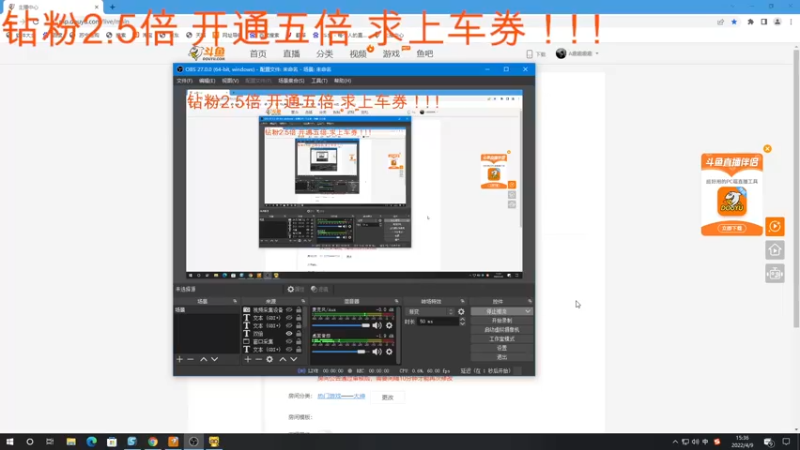The height and width of the screenshot is (450, 800).
Task: Open File Explorer from the taskbar
Action: coord(71,442)
